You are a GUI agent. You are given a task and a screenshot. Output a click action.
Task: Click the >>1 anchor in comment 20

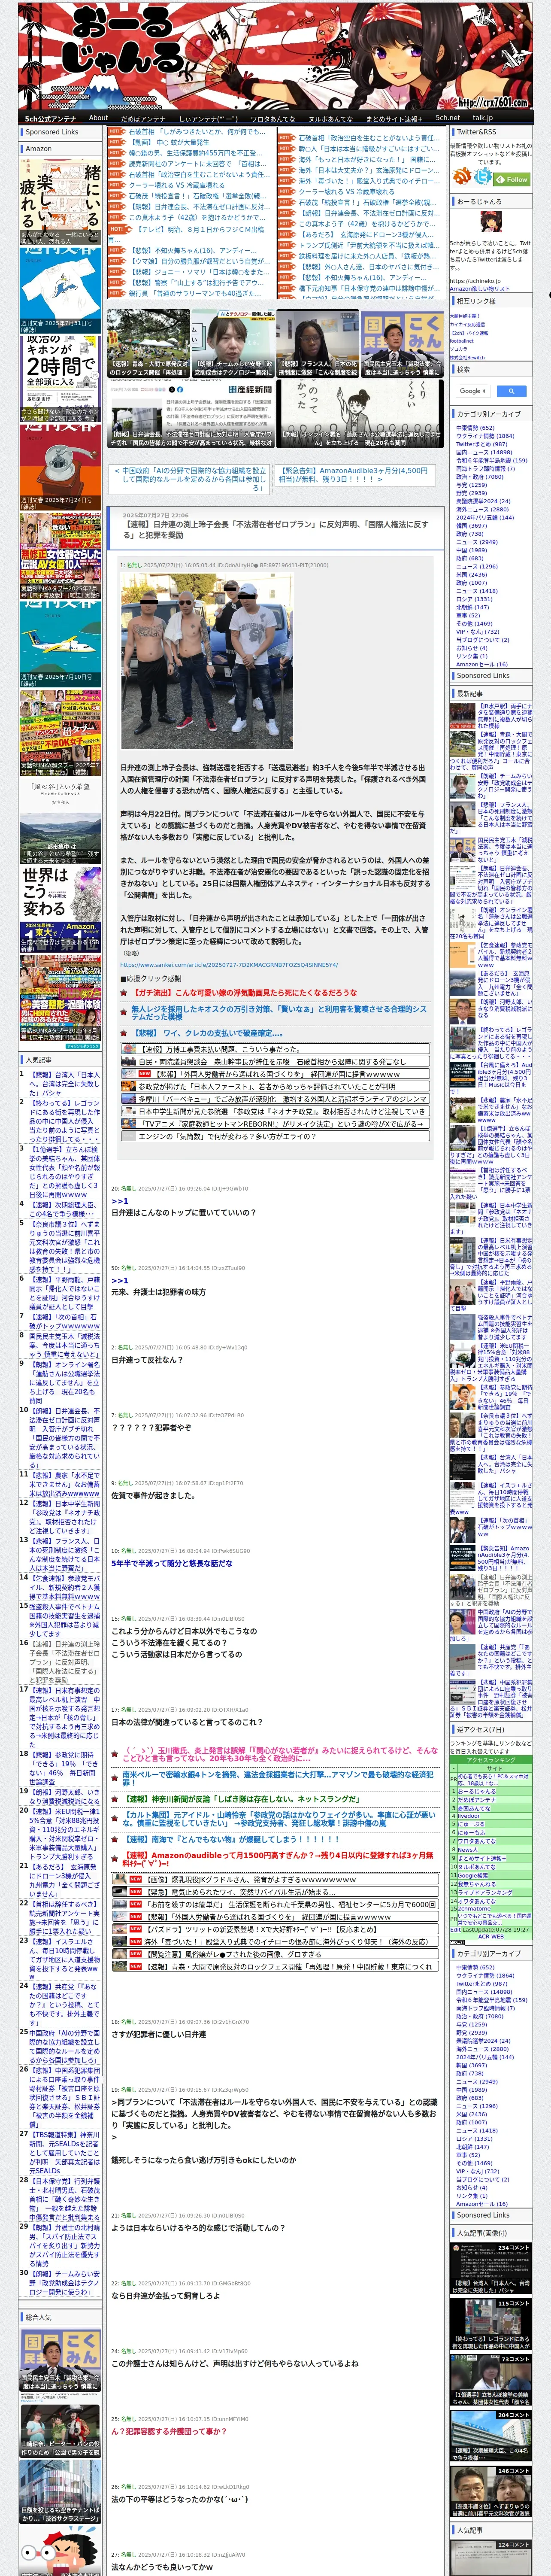[119, 1201]
